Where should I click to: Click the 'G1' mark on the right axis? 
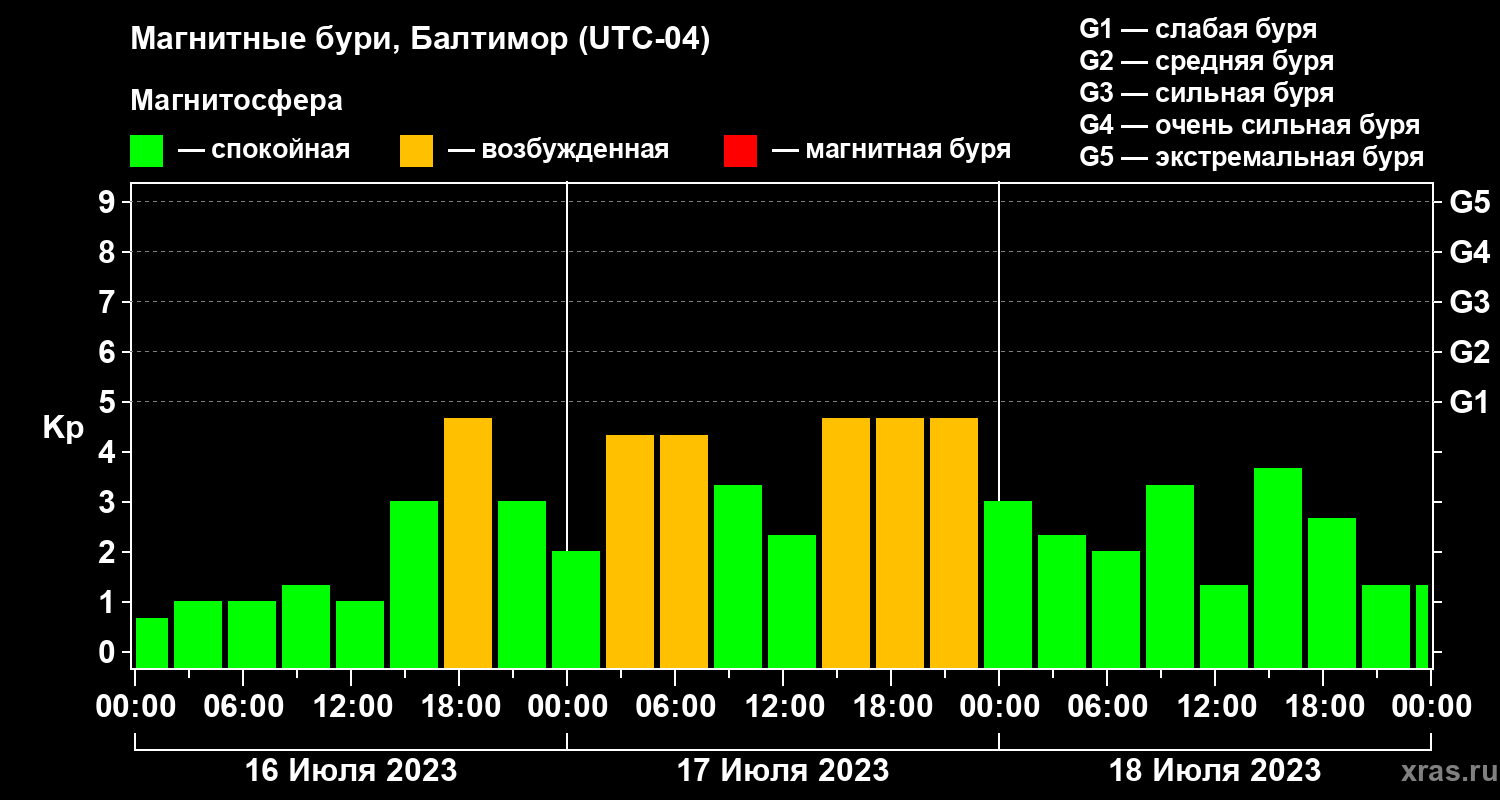coord(1469,403)
